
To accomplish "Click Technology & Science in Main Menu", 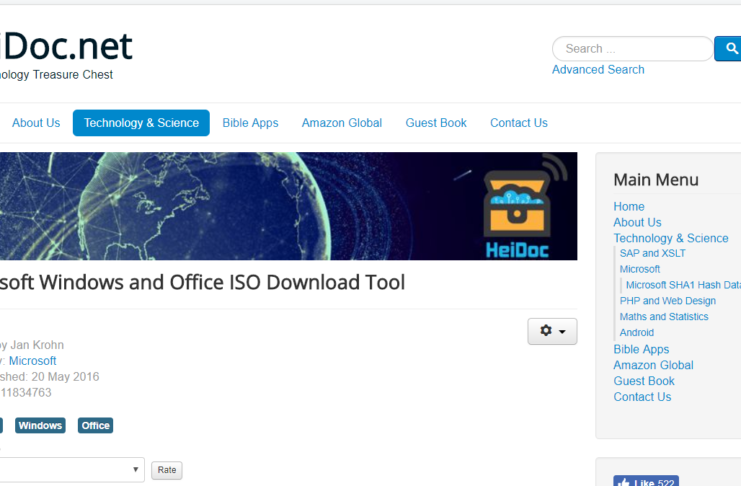I will [x=671, y=238].
